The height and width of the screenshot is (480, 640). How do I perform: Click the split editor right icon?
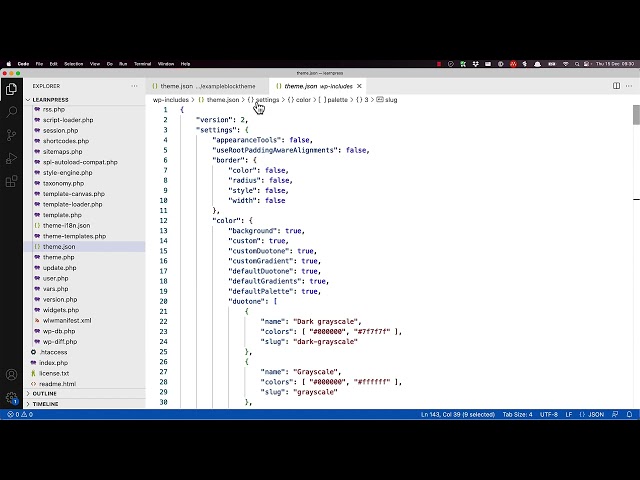(616, 86)
